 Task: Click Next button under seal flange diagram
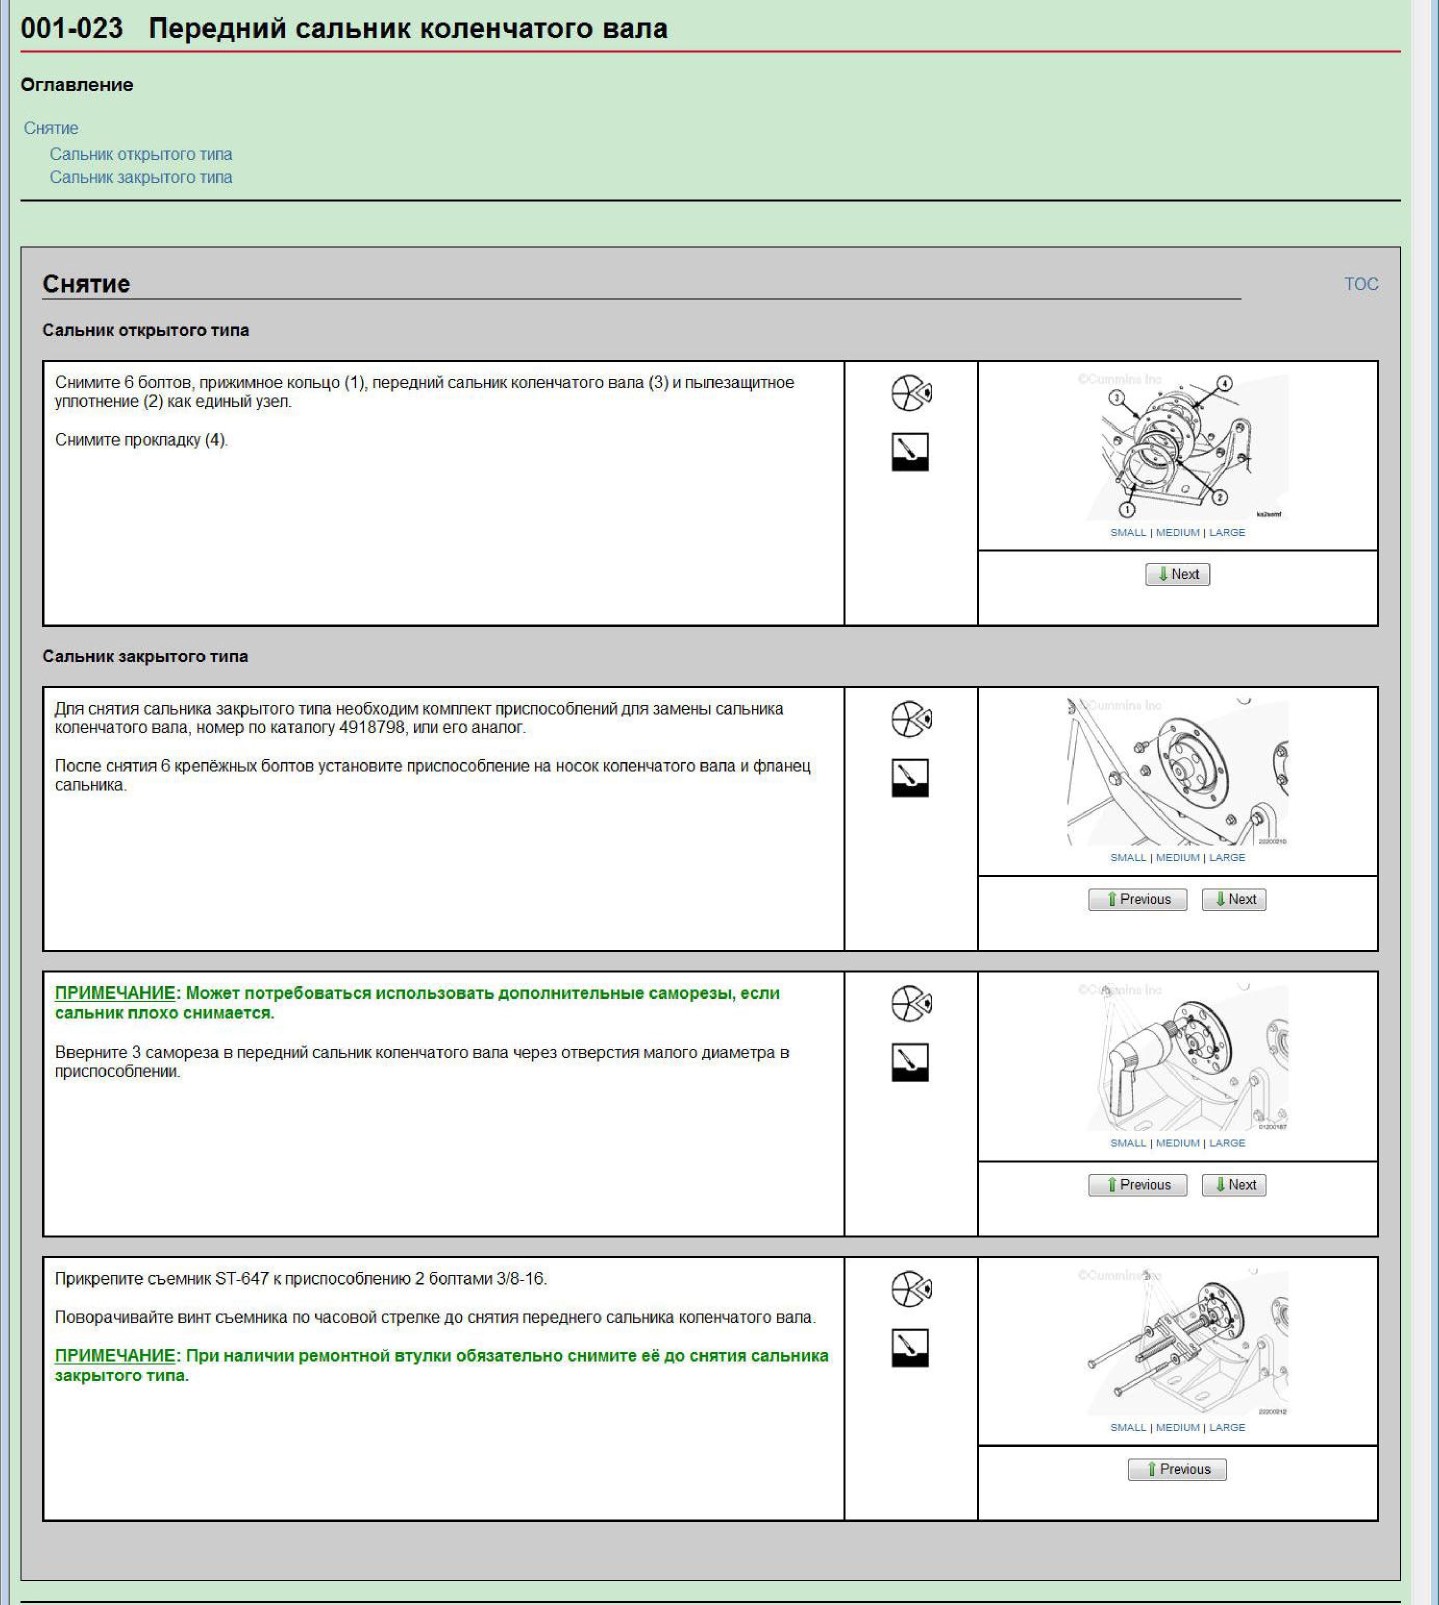(1235, 899)
